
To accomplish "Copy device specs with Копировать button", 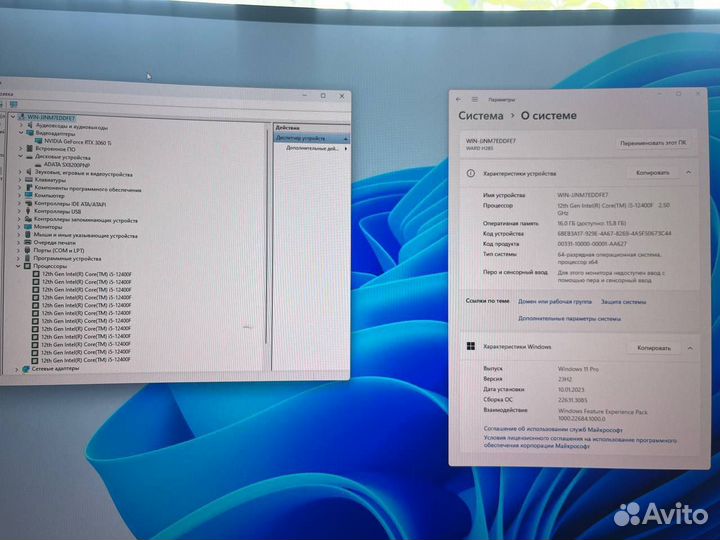I will (x=652, y=173).
